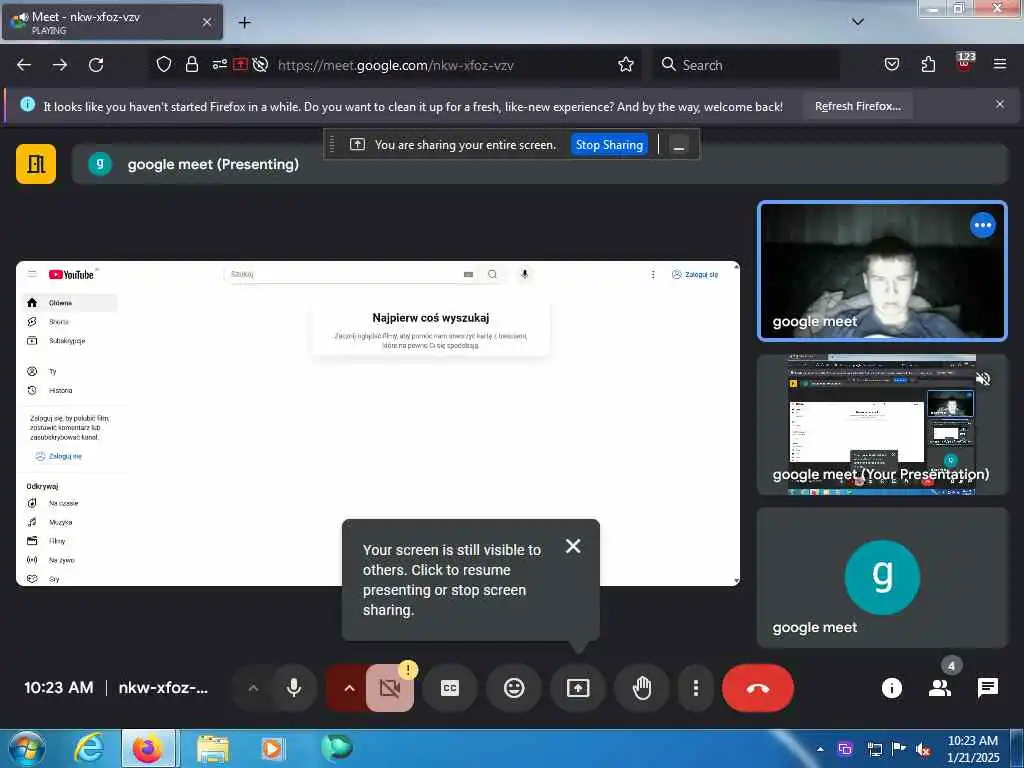Image resolution: width=1024 pixels, height=768 pixels.
Task: Click the taskbar clock 10:23 AM
Action: pyautogui.click(x=973, y=749)
